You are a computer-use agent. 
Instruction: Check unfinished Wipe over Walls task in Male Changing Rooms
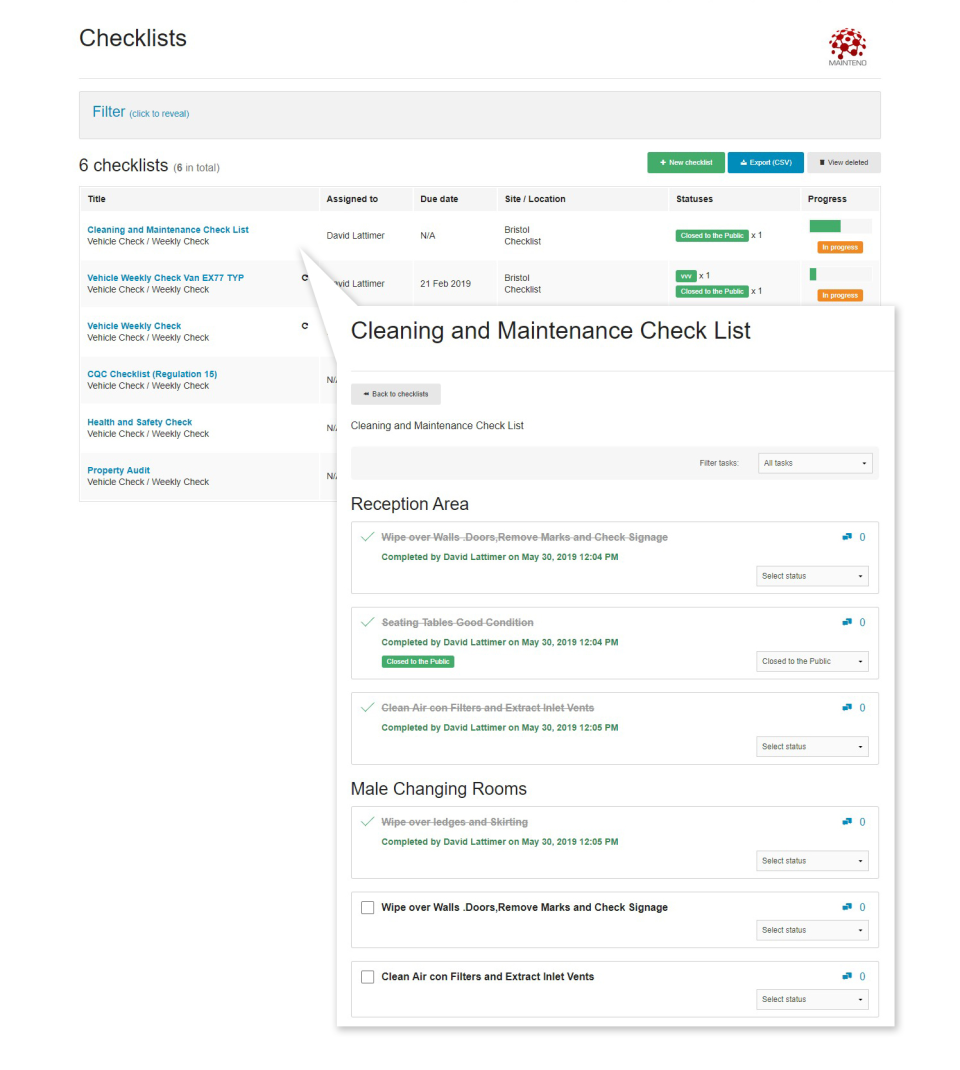click(x=368, y=908)
